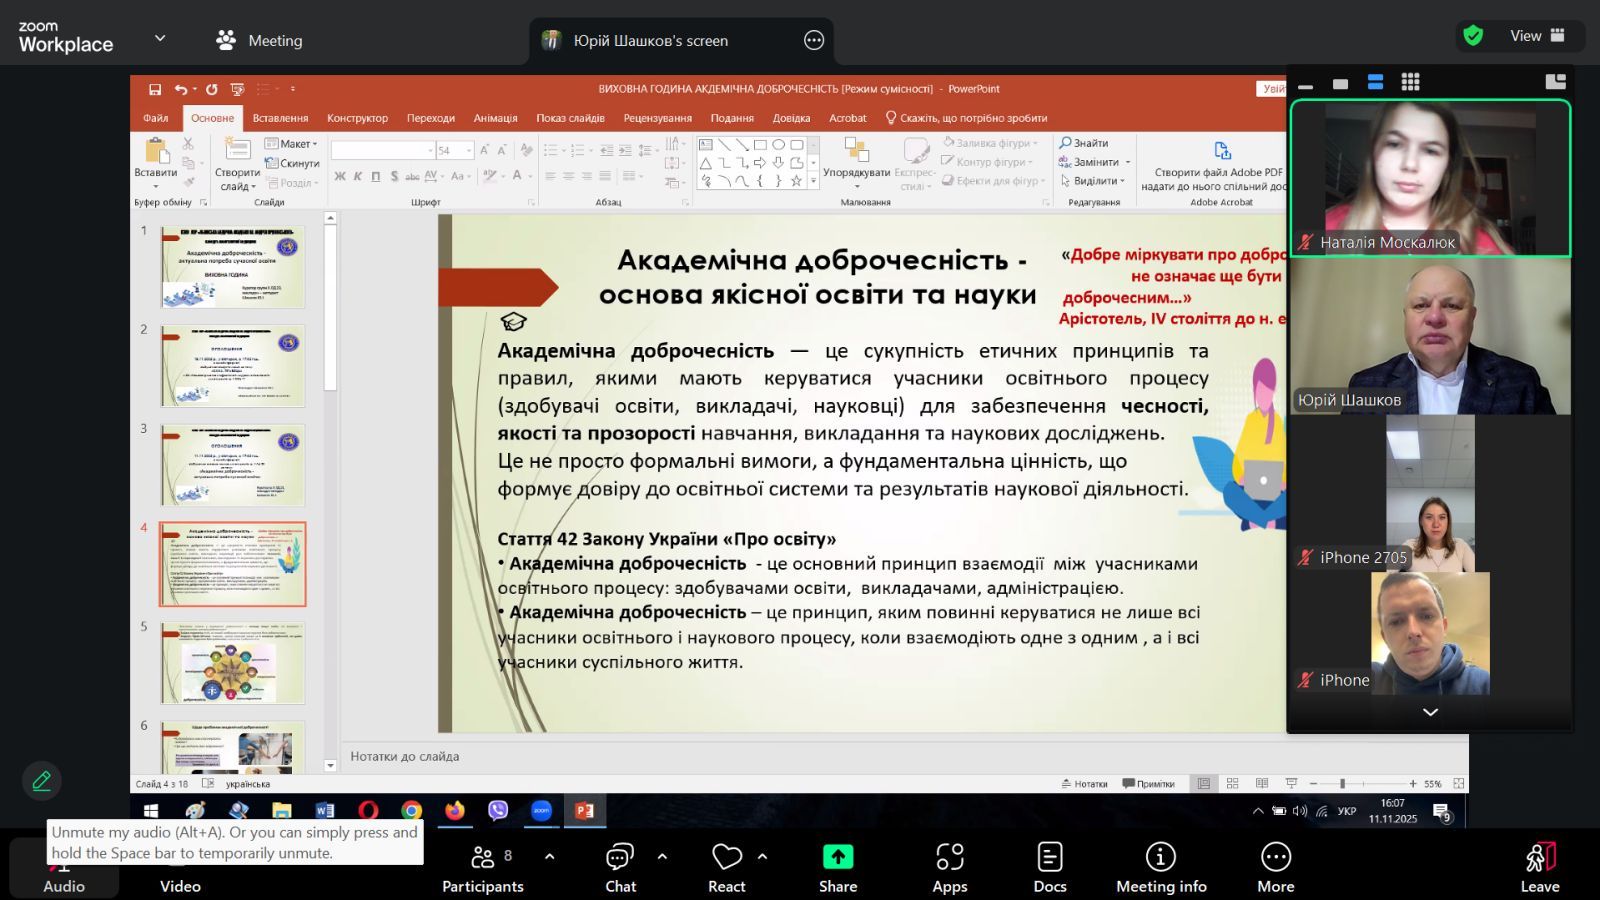The image size is (1600, 900).
Task: Open screen share options ellipsis menu
Action: (814, 40)
